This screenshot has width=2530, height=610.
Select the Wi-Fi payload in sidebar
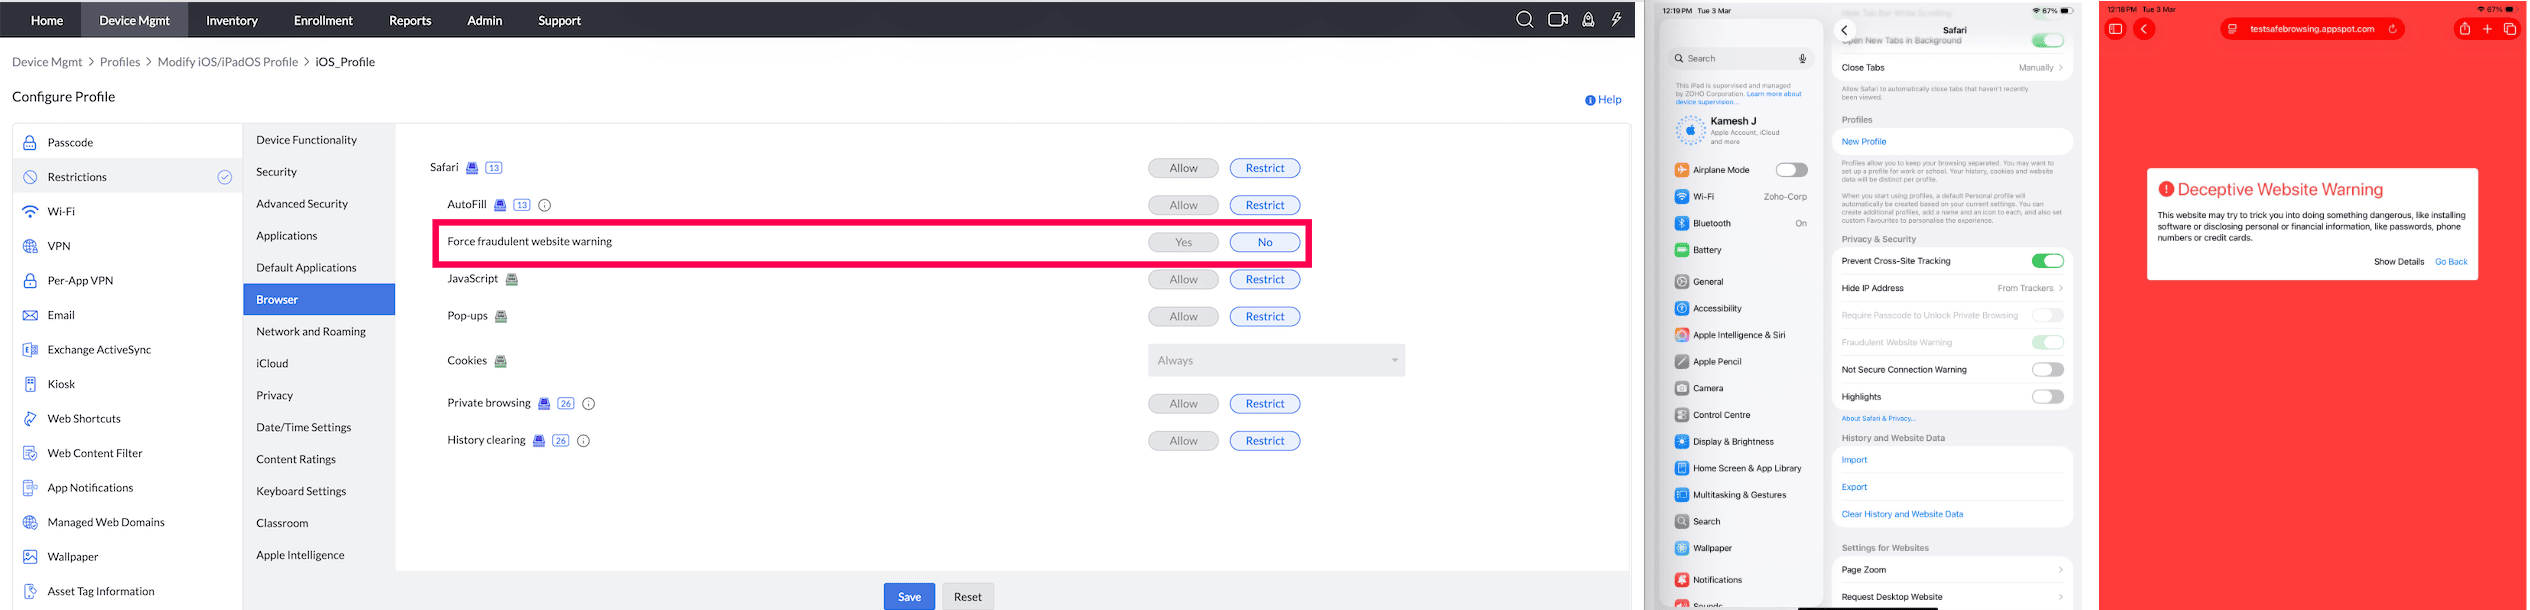tap(127, 211)
